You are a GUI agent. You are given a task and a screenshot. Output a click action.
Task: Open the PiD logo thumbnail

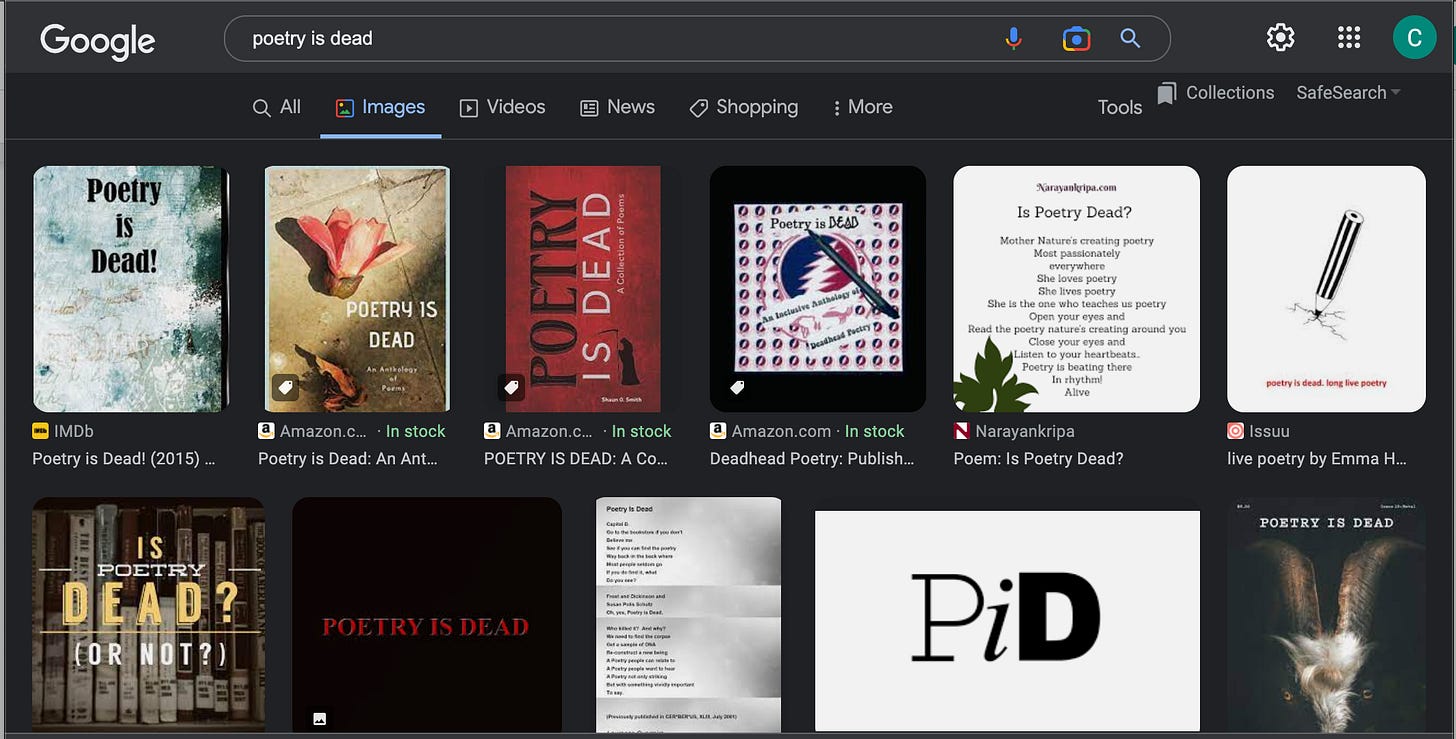point(1007,621)
